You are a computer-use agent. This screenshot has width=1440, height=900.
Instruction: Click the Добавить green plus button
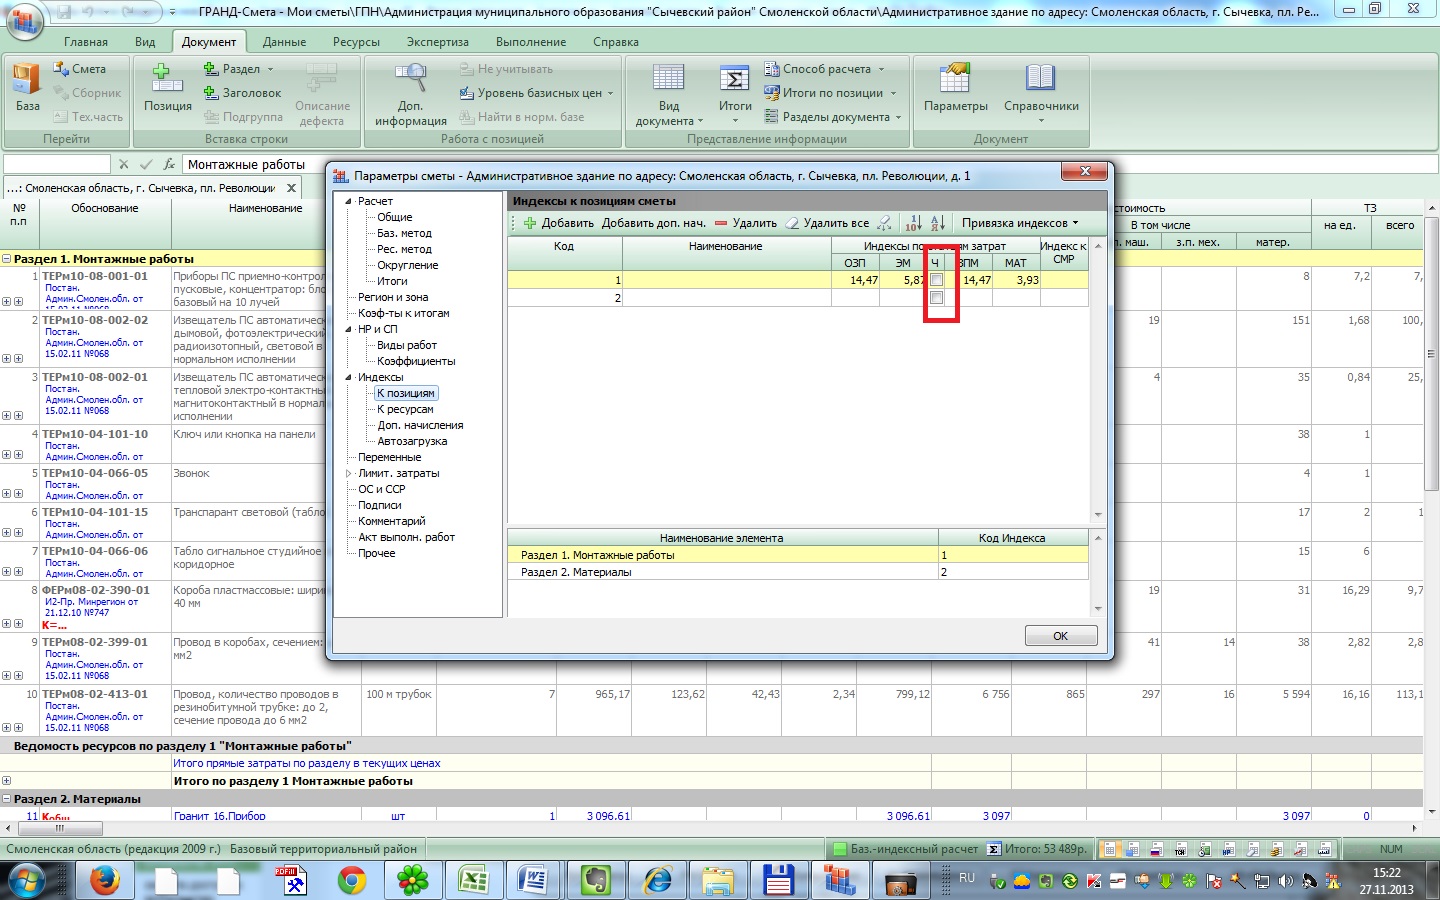559,223
